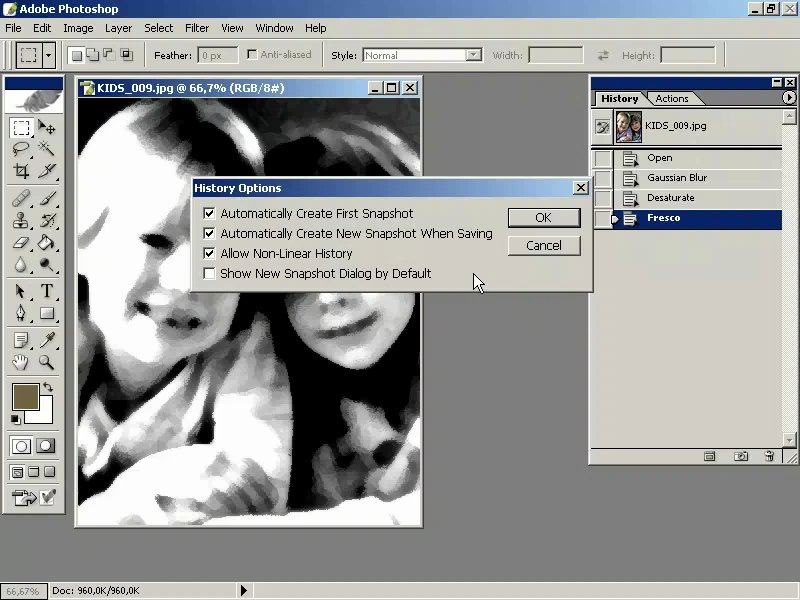800x600 pixels.
Task: Set history brush source to Open state
Action: coord(603,158)
